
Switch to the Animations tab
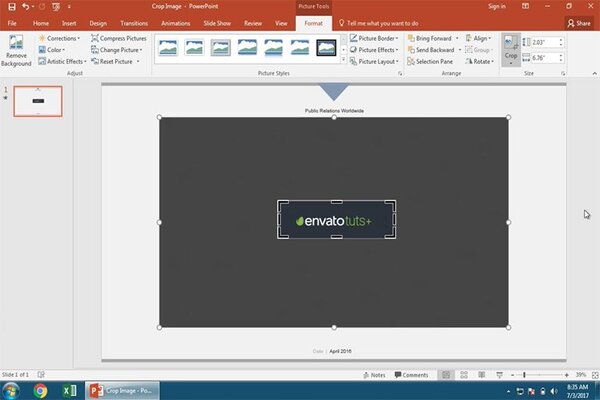point(176,23)
